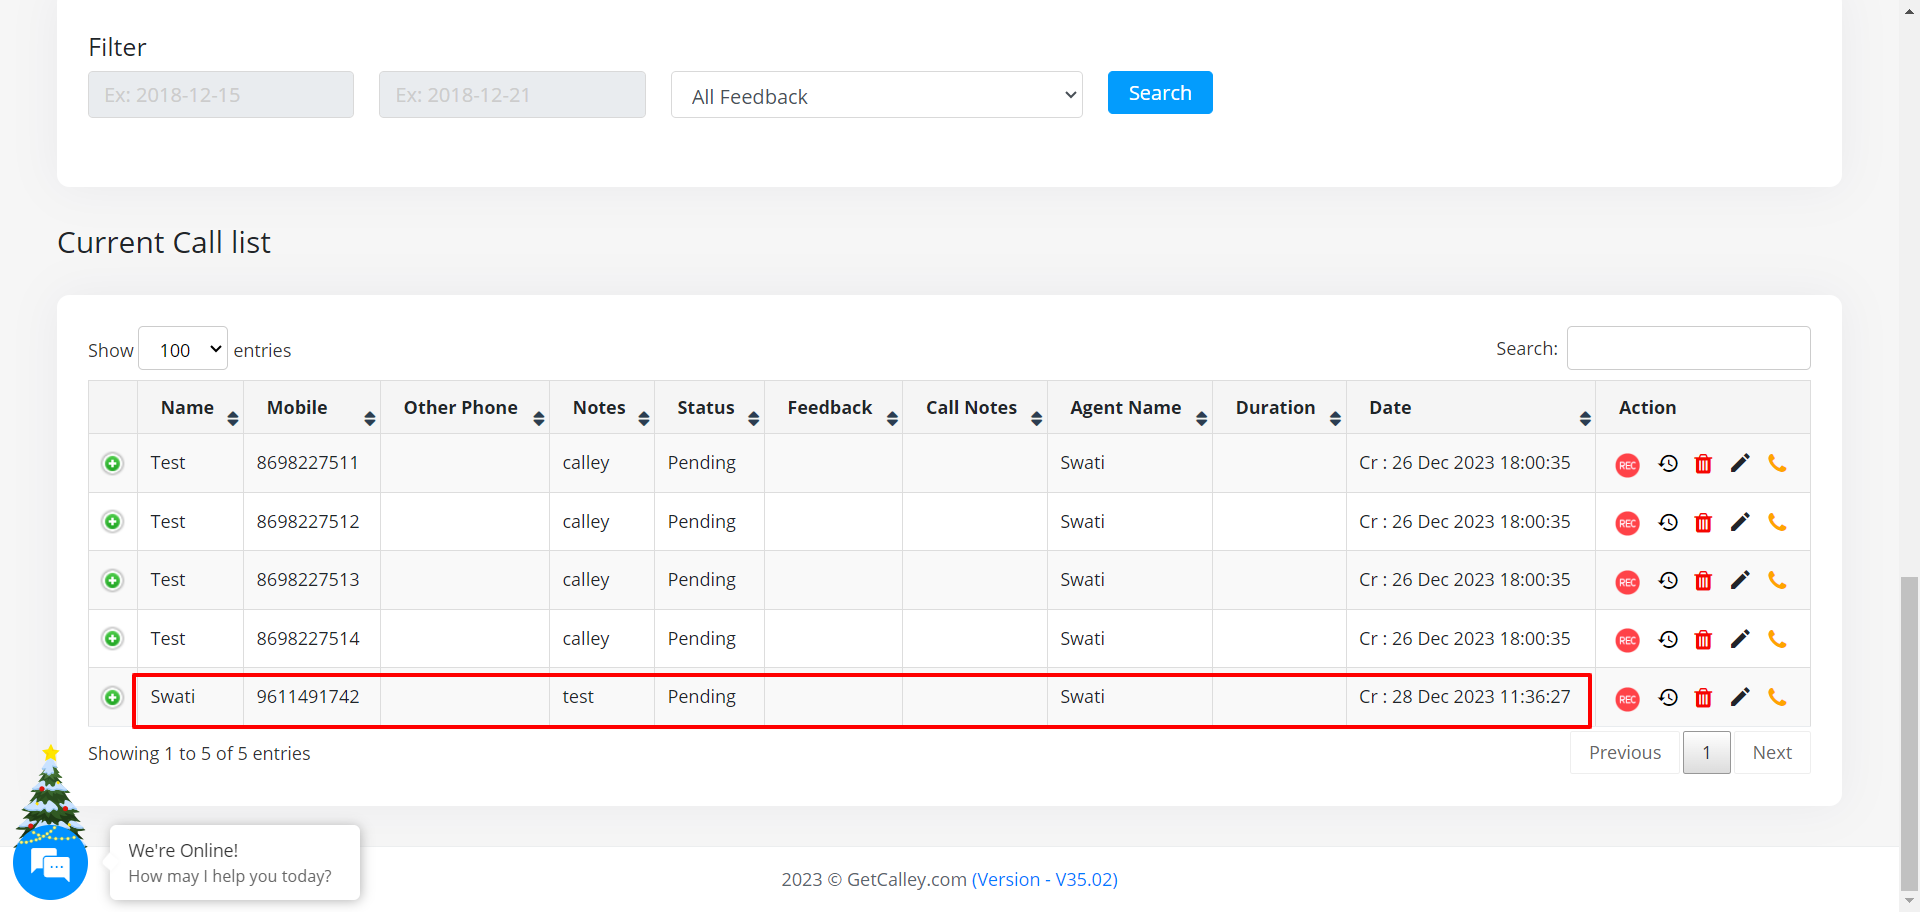Focus the table Search input field

1688,348
